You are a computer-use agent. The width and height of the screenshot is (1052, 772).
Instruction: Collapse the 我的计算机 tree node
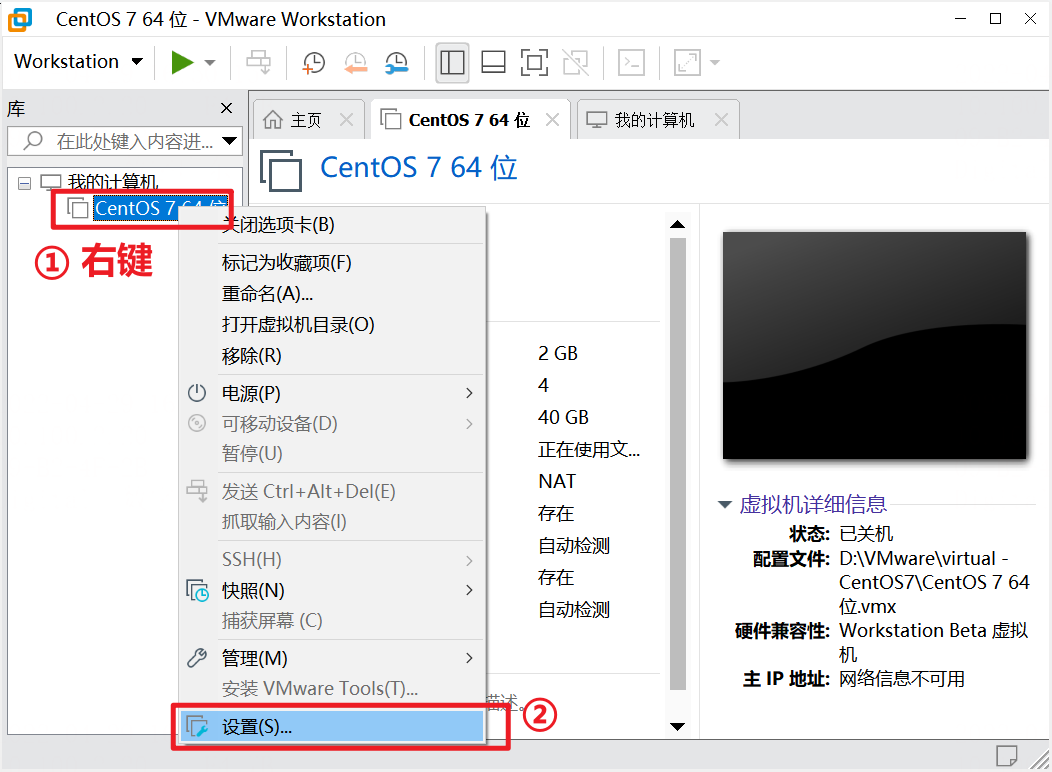[x=24, y=183]
